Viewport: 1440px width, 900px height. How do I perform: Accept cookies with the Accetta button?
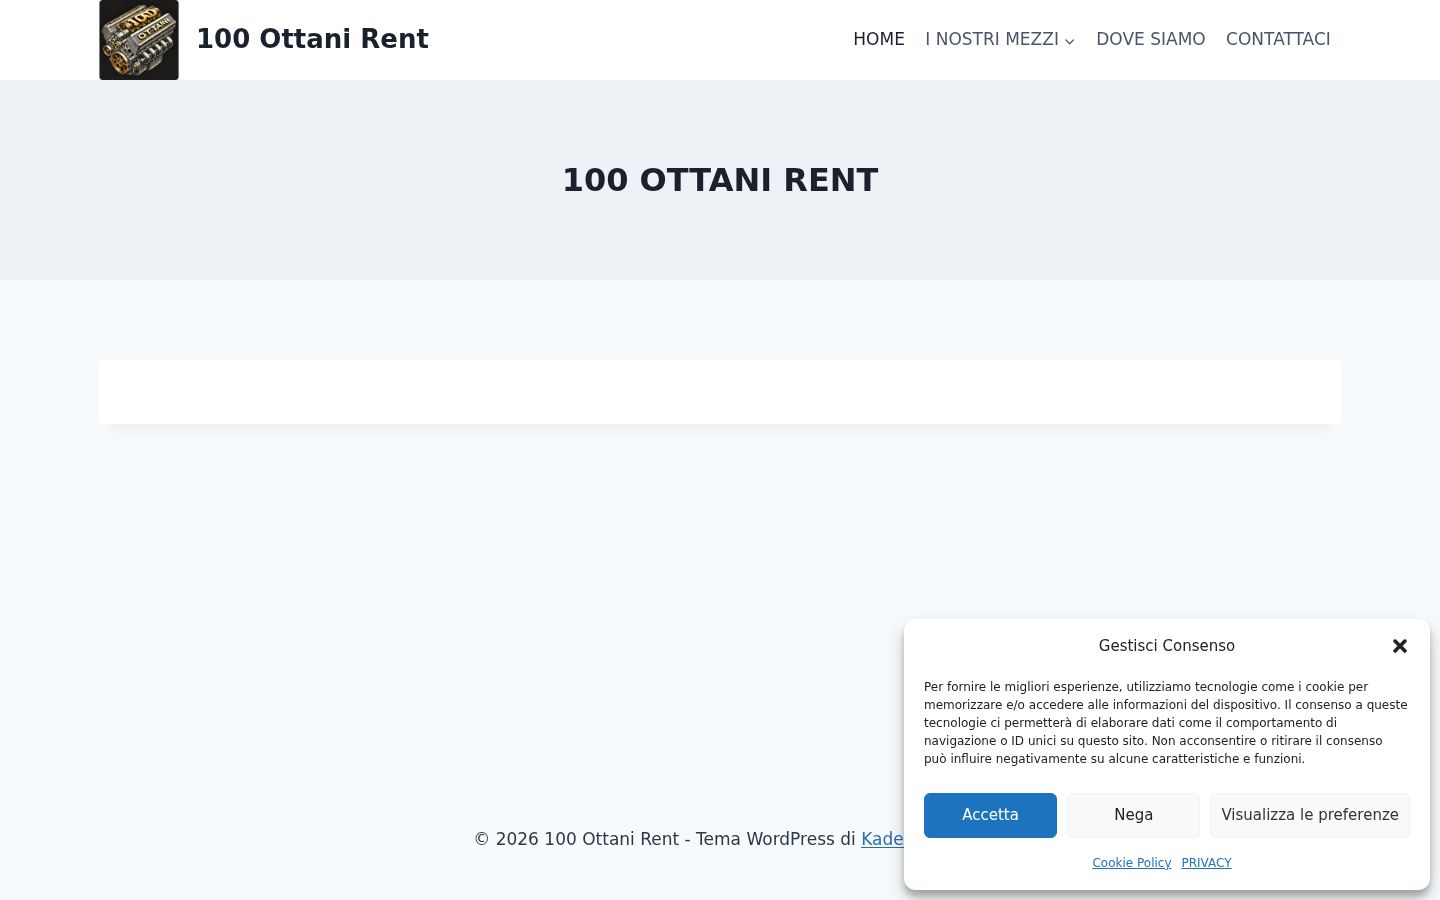click(x=990, y=815)
